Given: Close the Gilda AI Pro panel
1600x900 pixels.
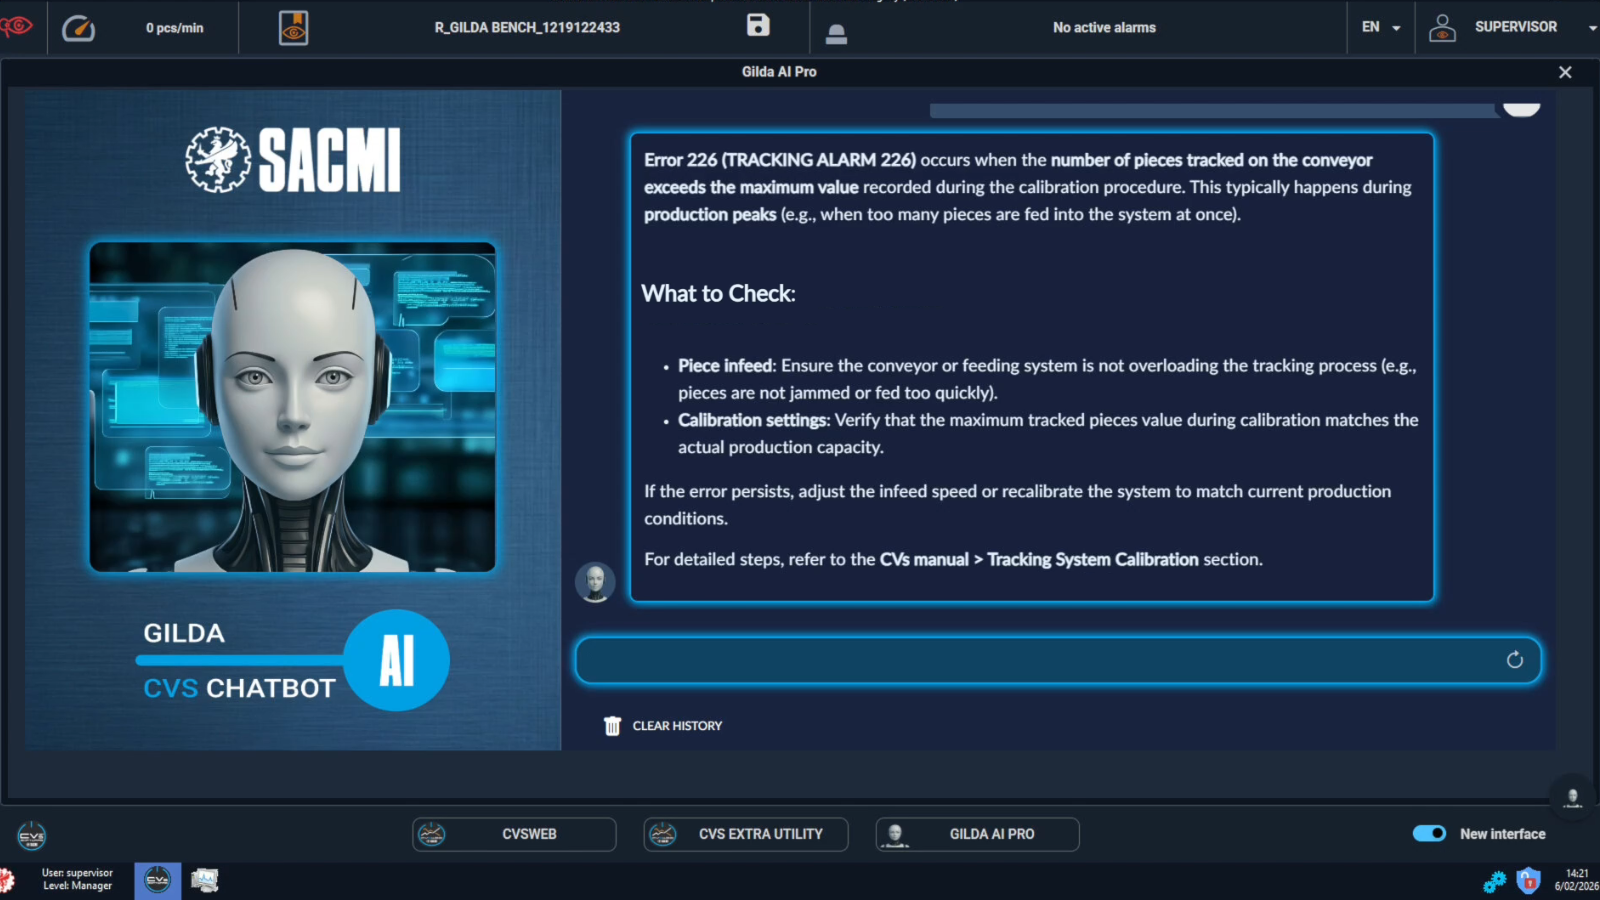Looking at the screenshot, I should [1565, 72].
